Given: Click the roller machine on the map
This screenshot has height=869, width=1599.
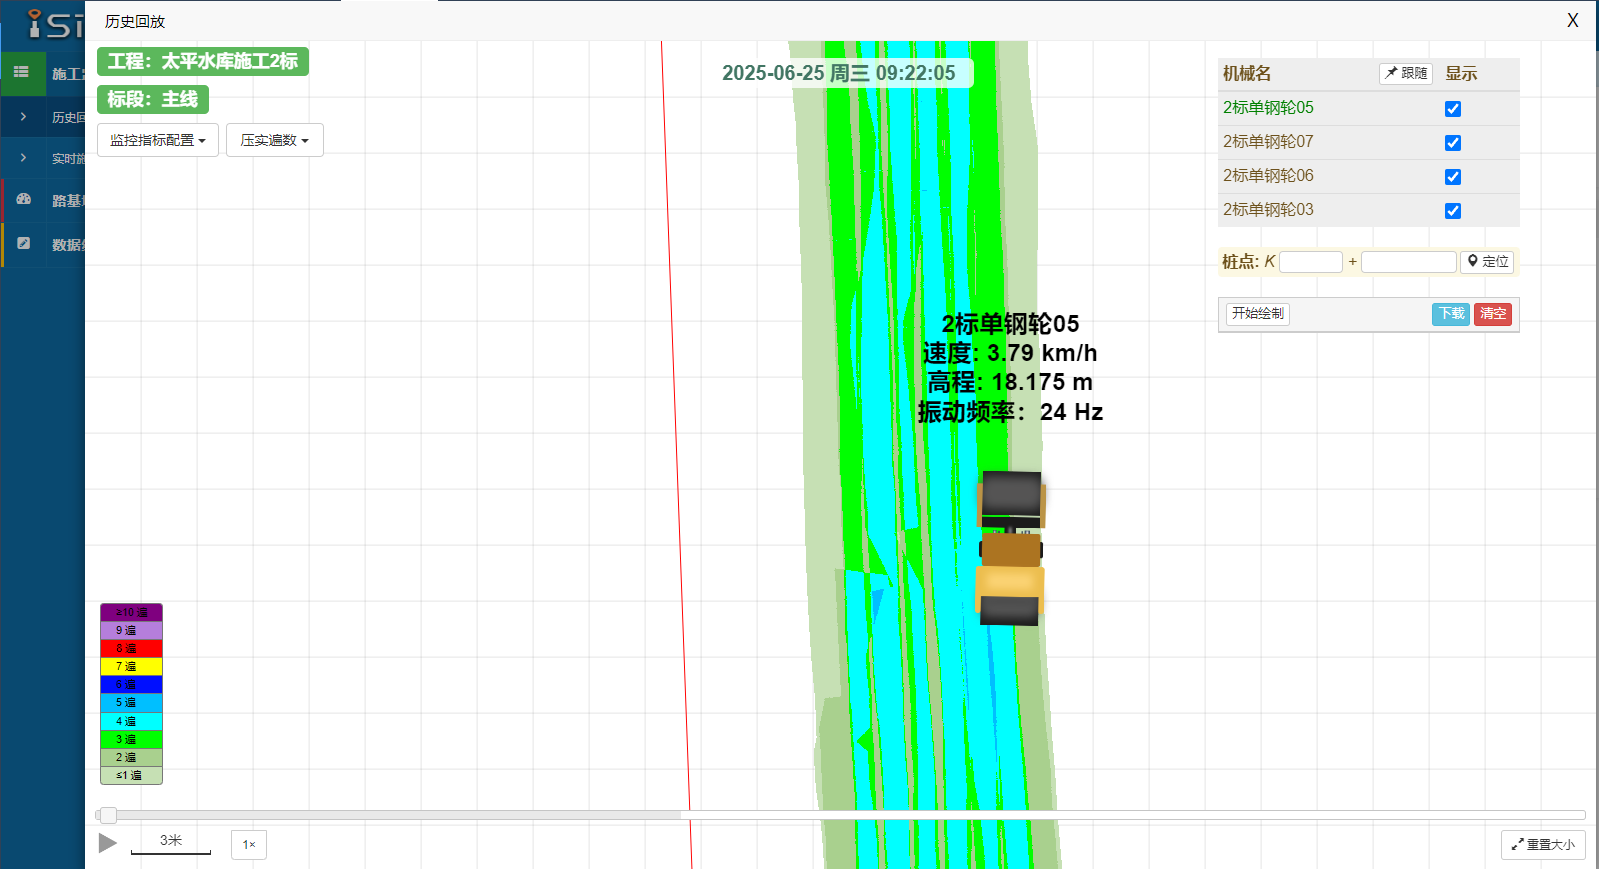Looking at the screenshot, I should pyautogui.click(x=1011, y=548).
